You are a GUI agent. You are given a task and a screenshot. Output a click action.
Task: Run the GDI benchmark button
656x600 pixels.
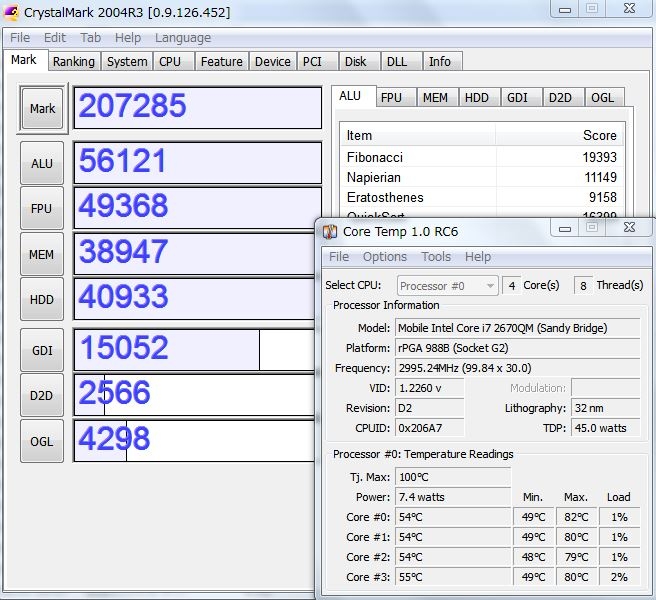point(42,350)
